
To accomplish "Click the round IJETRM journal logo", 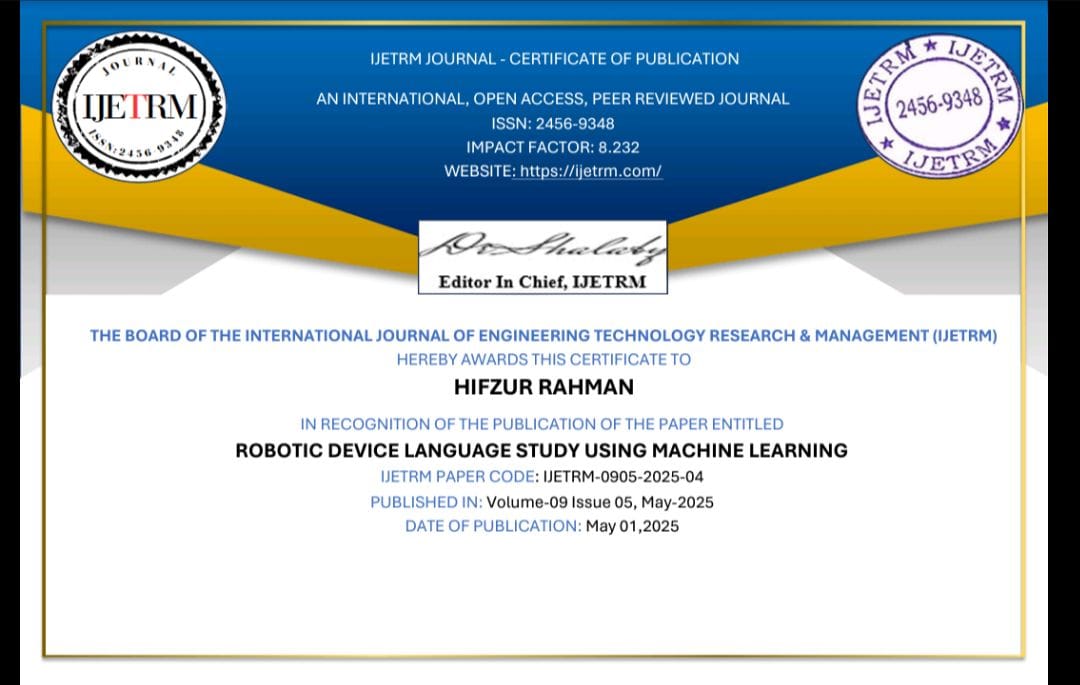I will [138, 107].
